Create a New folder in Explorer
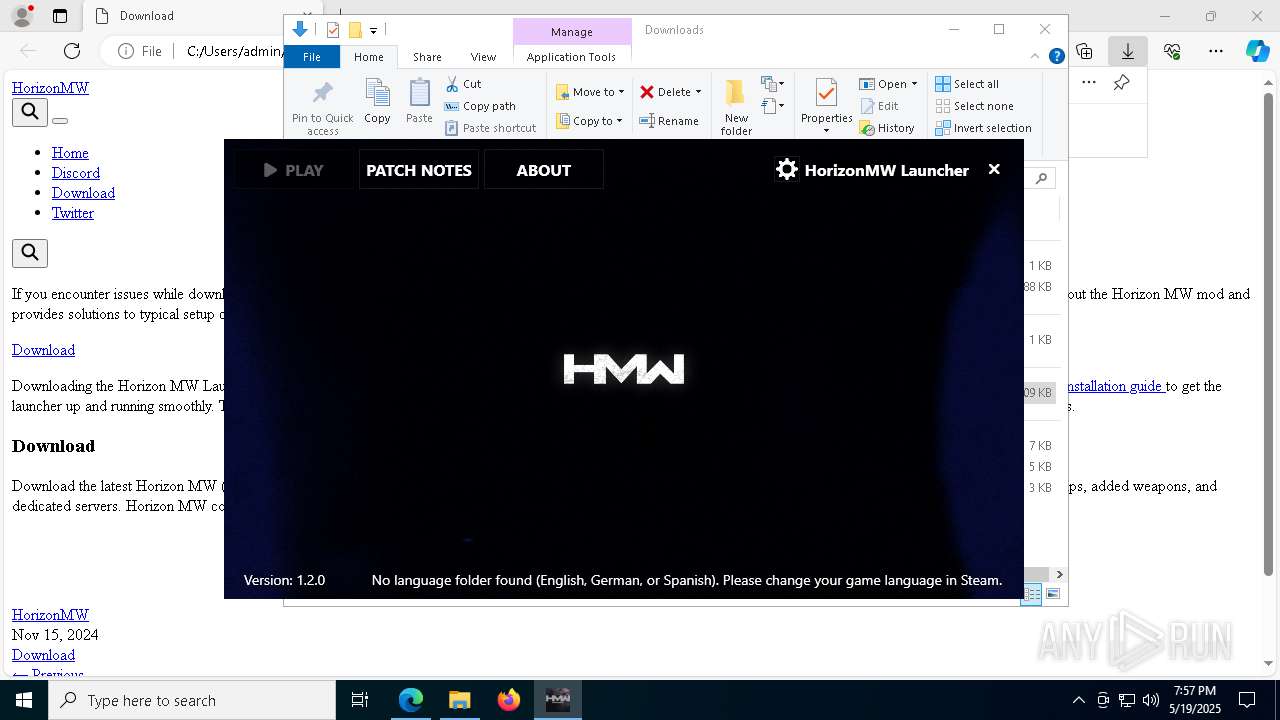 736,107
